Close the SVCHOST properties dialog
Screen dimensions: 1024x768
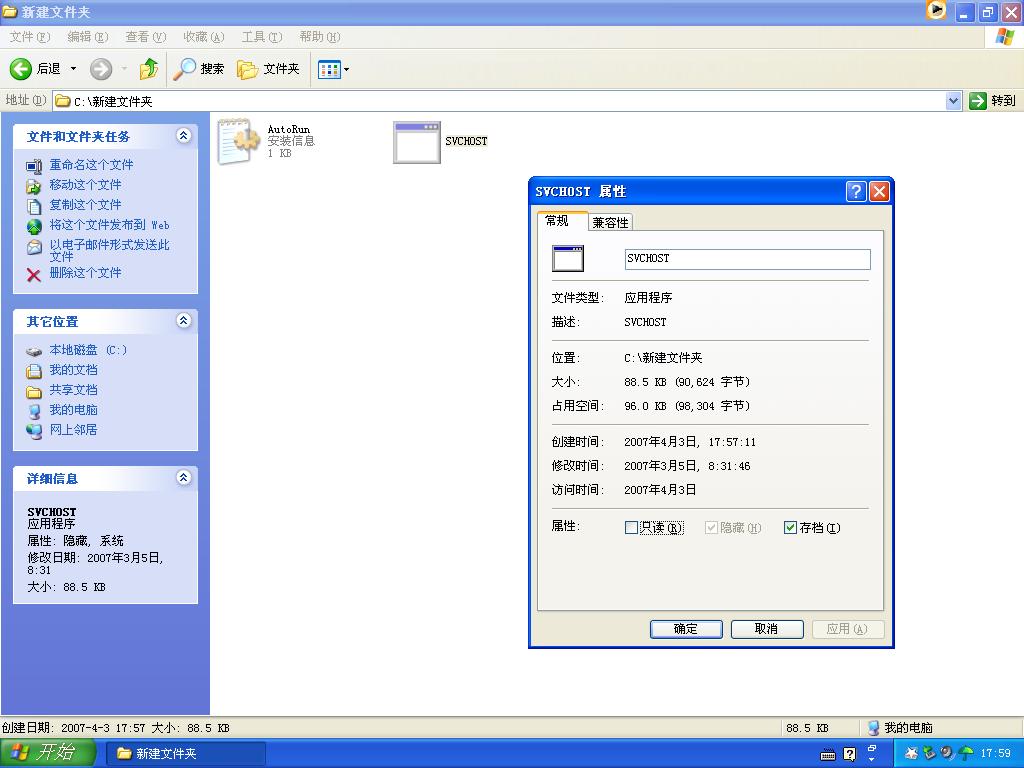(880, 191)
